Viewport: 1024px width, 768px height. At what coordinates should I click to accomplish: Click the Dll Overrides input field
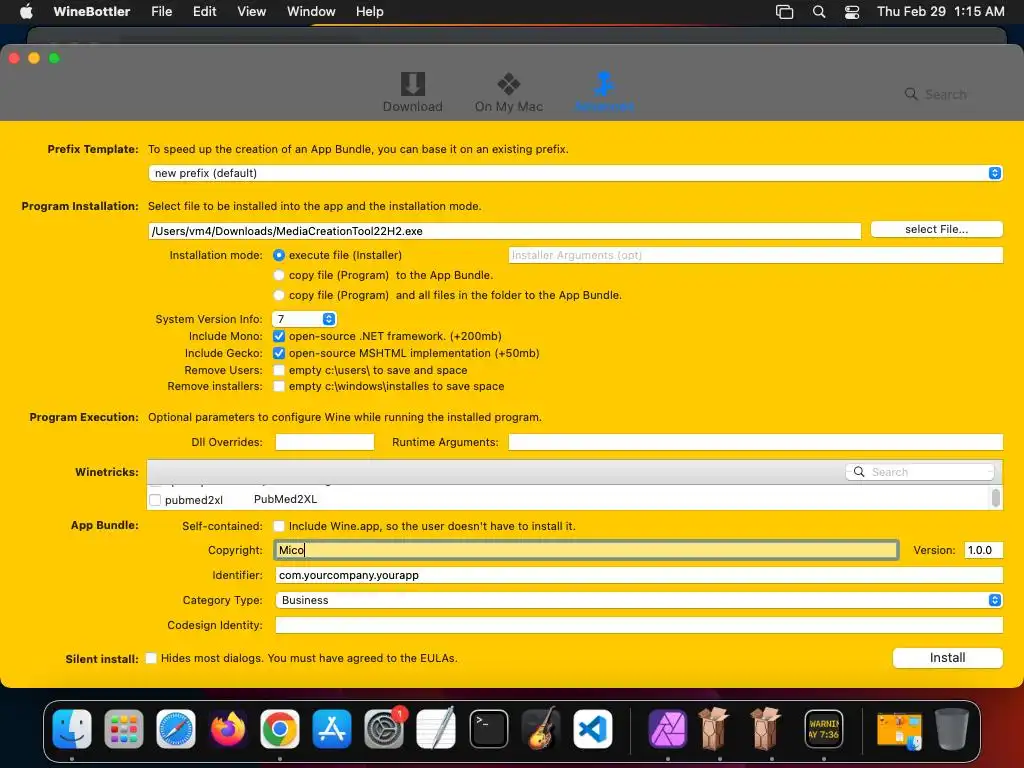[x=325, y=442]
